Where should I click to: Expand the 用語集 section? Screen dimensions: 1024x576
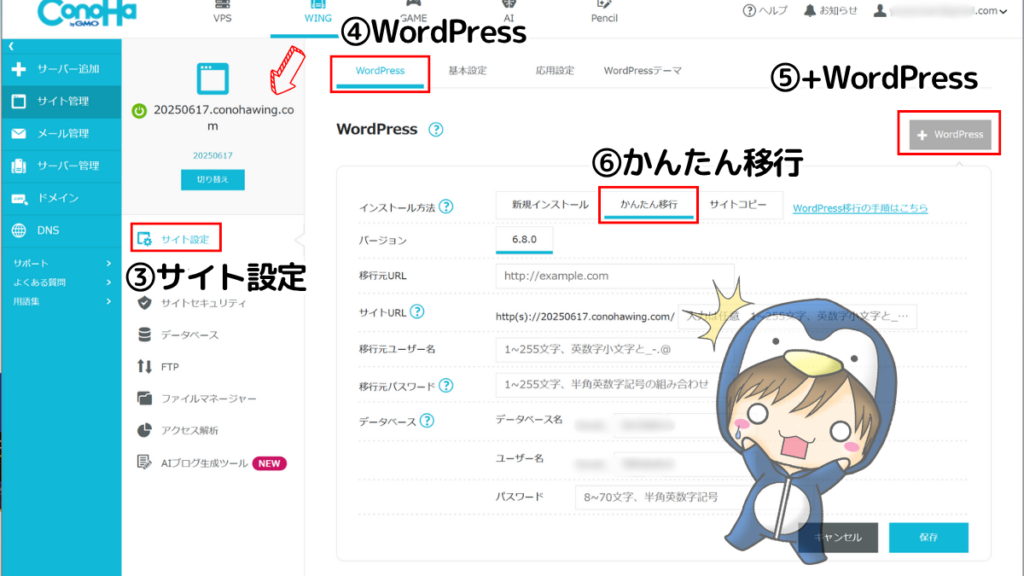61,301
